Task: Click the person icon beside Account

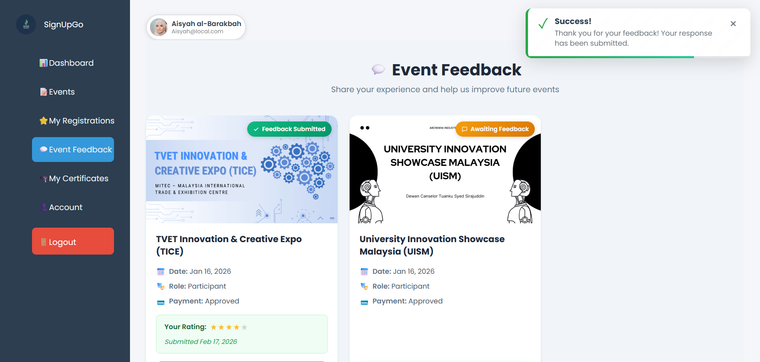Action: point(44,207)
